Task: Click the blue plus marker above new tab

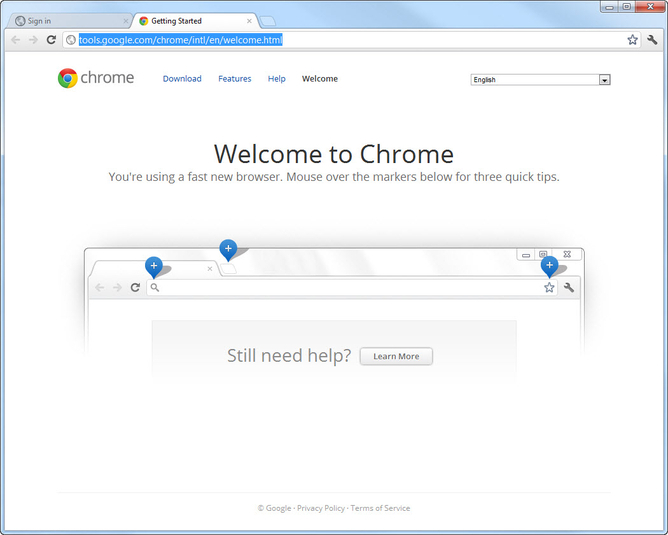Action: (x=228, y=248)
